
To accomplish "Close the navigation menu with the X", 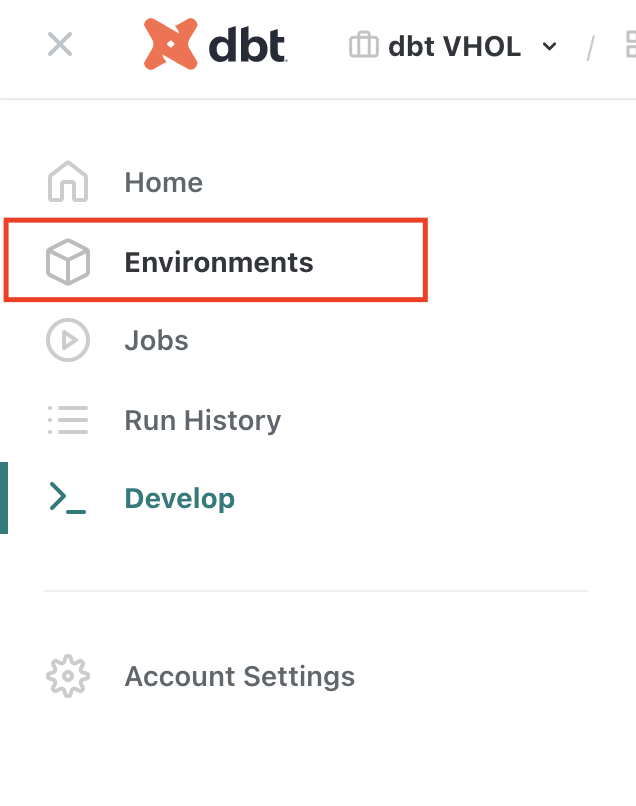I will tap(60, 45).
